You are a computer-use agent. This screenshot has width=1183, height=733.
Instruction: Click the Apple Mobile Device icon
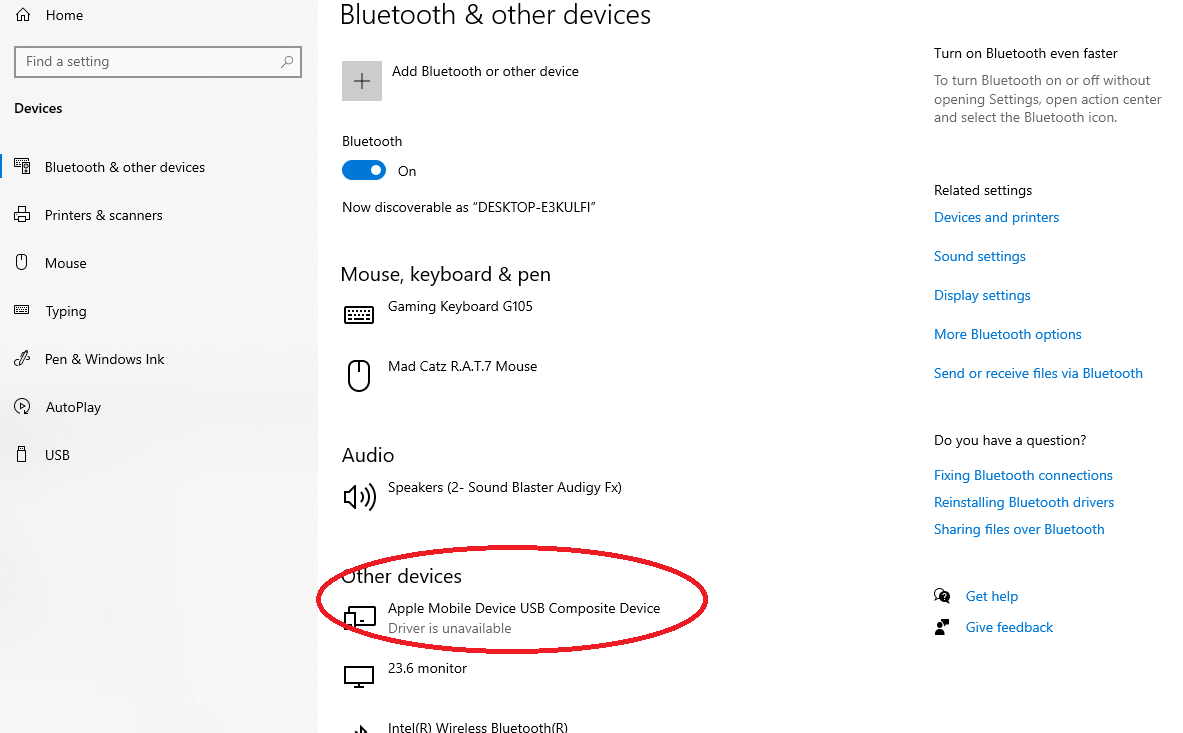pos(360,617)
